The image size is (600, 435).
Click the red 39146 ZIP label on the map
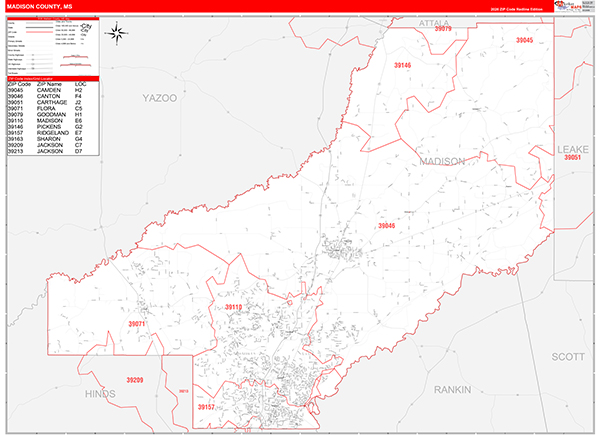(403, 65)
